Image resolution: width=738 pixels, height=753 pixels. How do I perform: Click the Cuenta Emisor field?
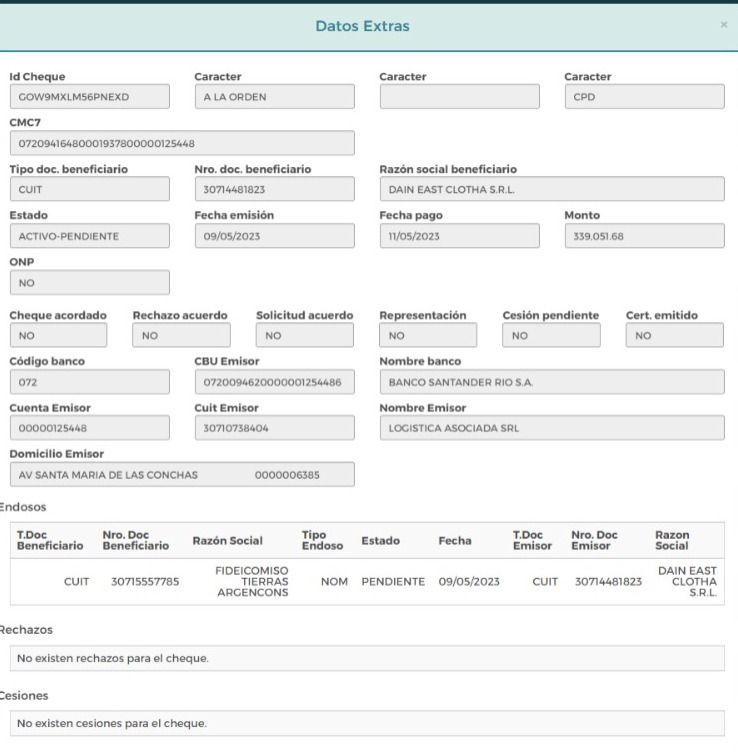(90, 428)
